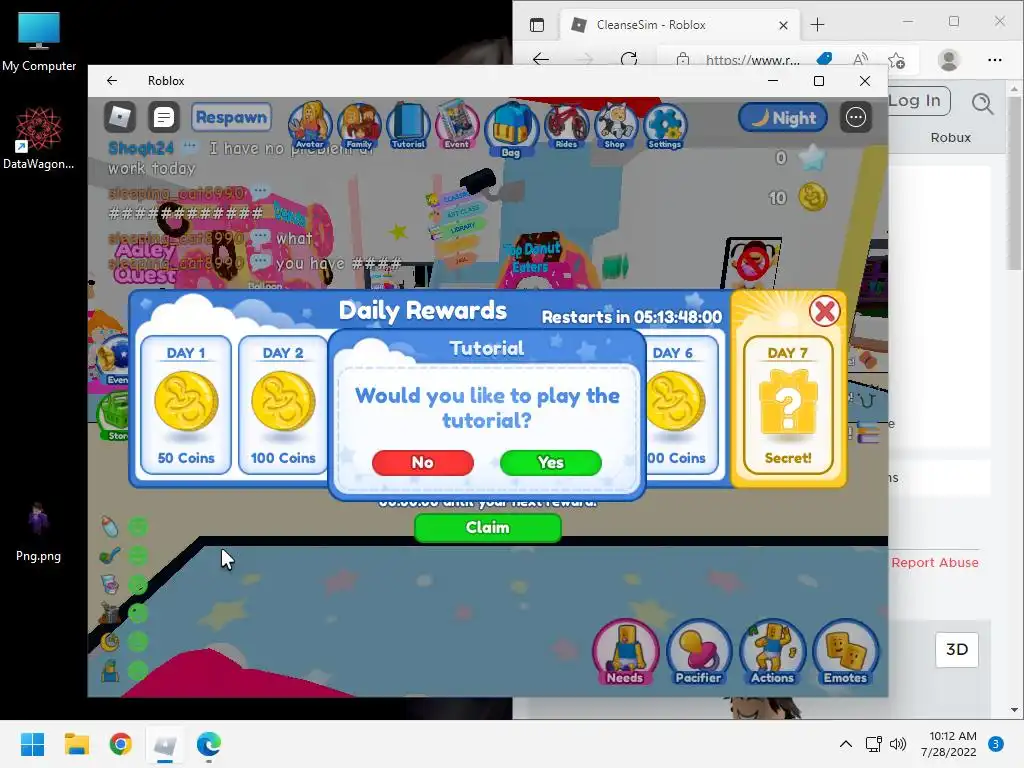Screen dimensions: 1024x768
Task: Open the notification count badge
Action: pyautogui.click(x=996, y=744)
